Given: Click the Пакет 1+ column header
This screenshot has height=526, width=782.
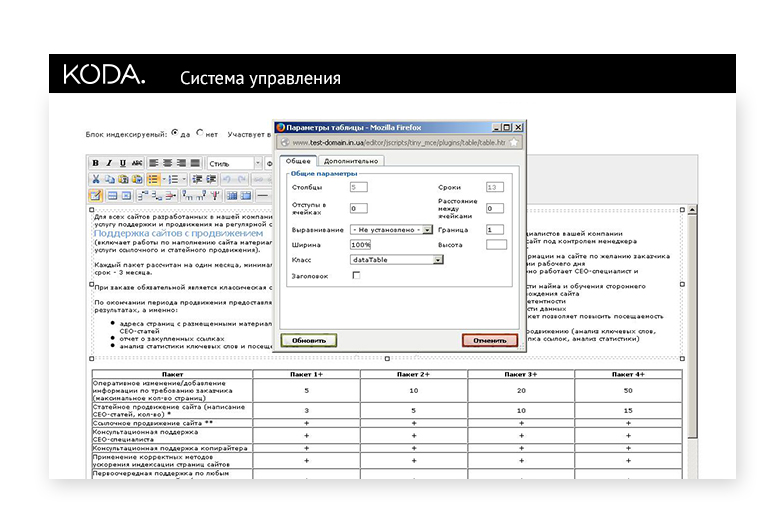Looking at the screenshot, I should (x=306, y=374).
